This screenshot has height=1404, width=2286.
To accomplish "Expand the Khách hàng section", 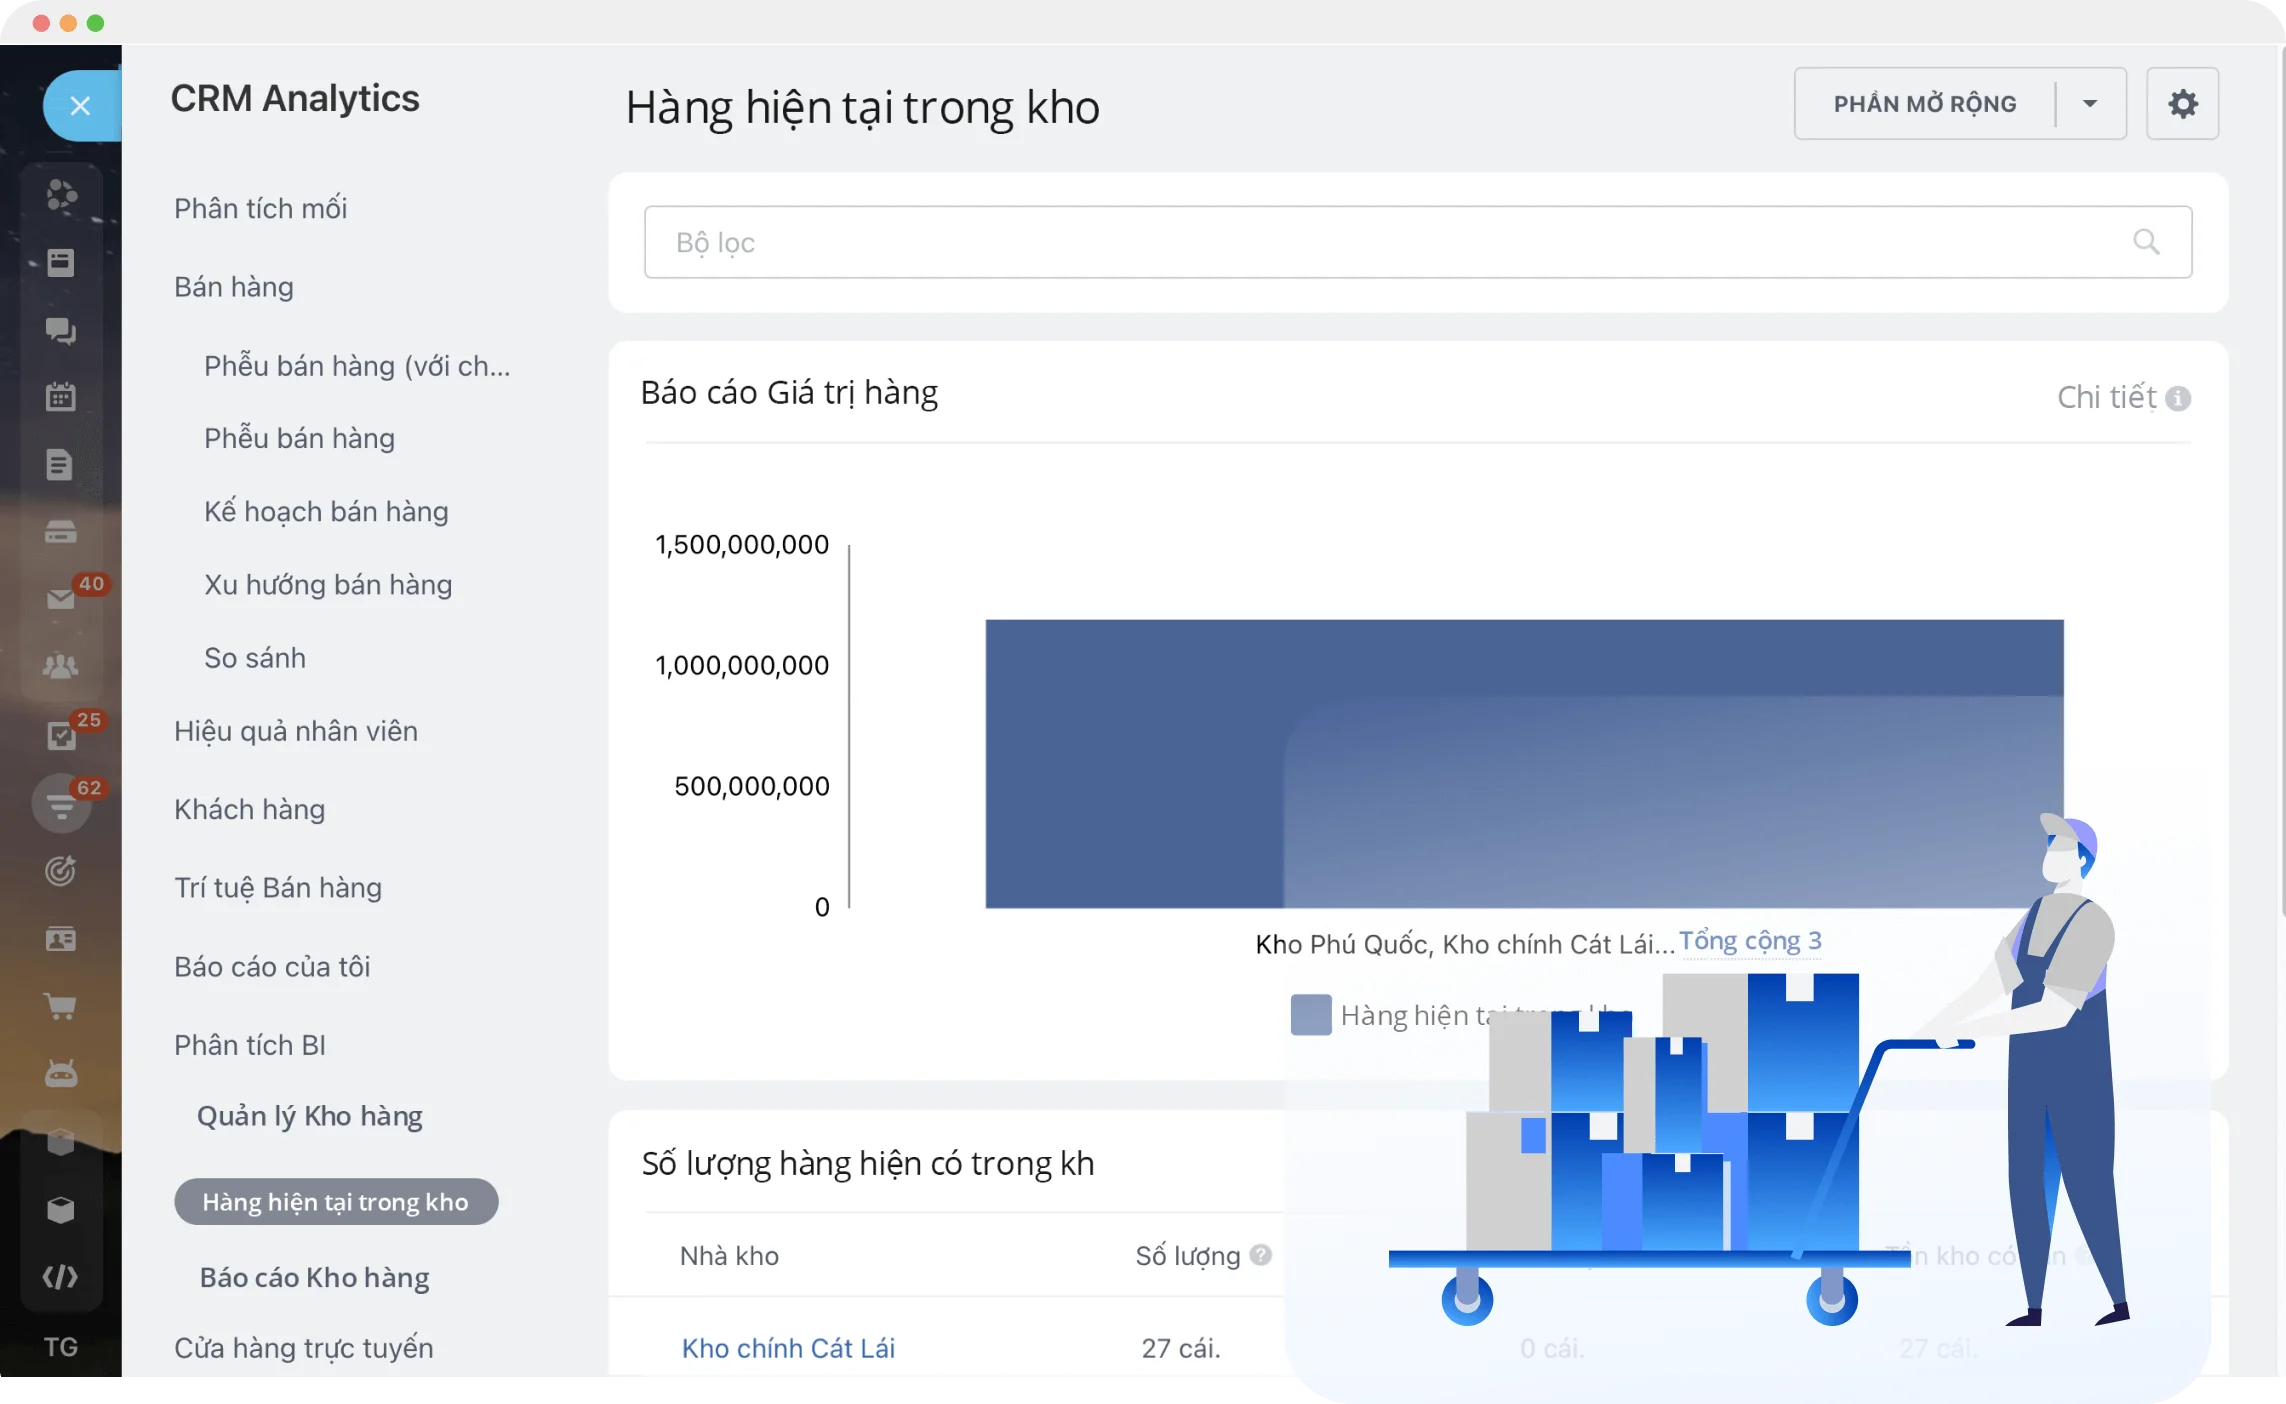I will point(250,809).
